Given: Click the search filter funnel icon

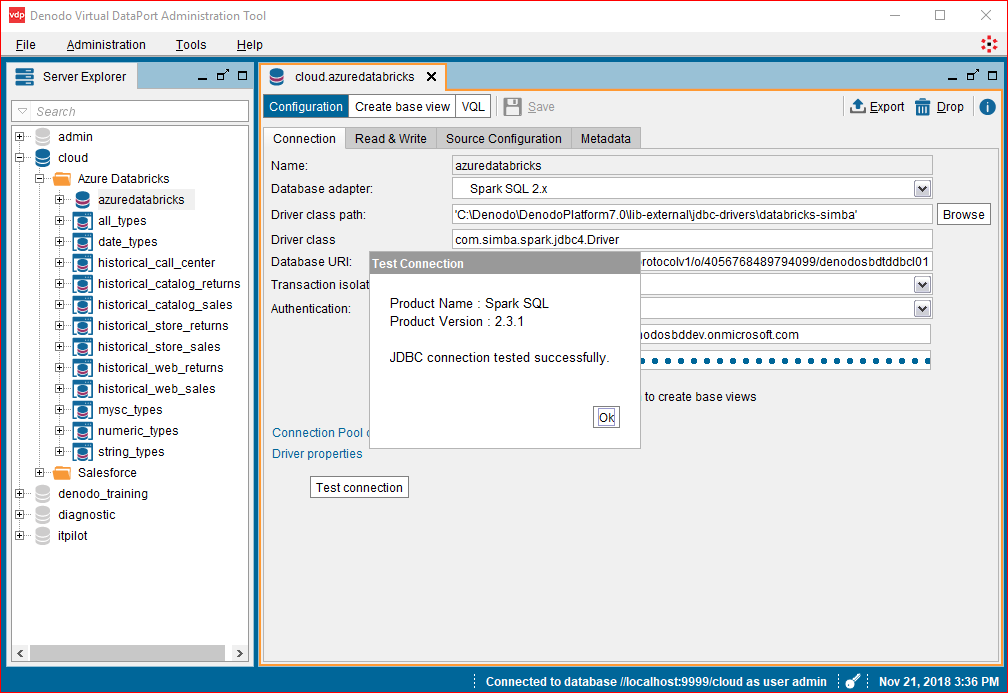Looking at the screenshot, I should tap(22, 111).
